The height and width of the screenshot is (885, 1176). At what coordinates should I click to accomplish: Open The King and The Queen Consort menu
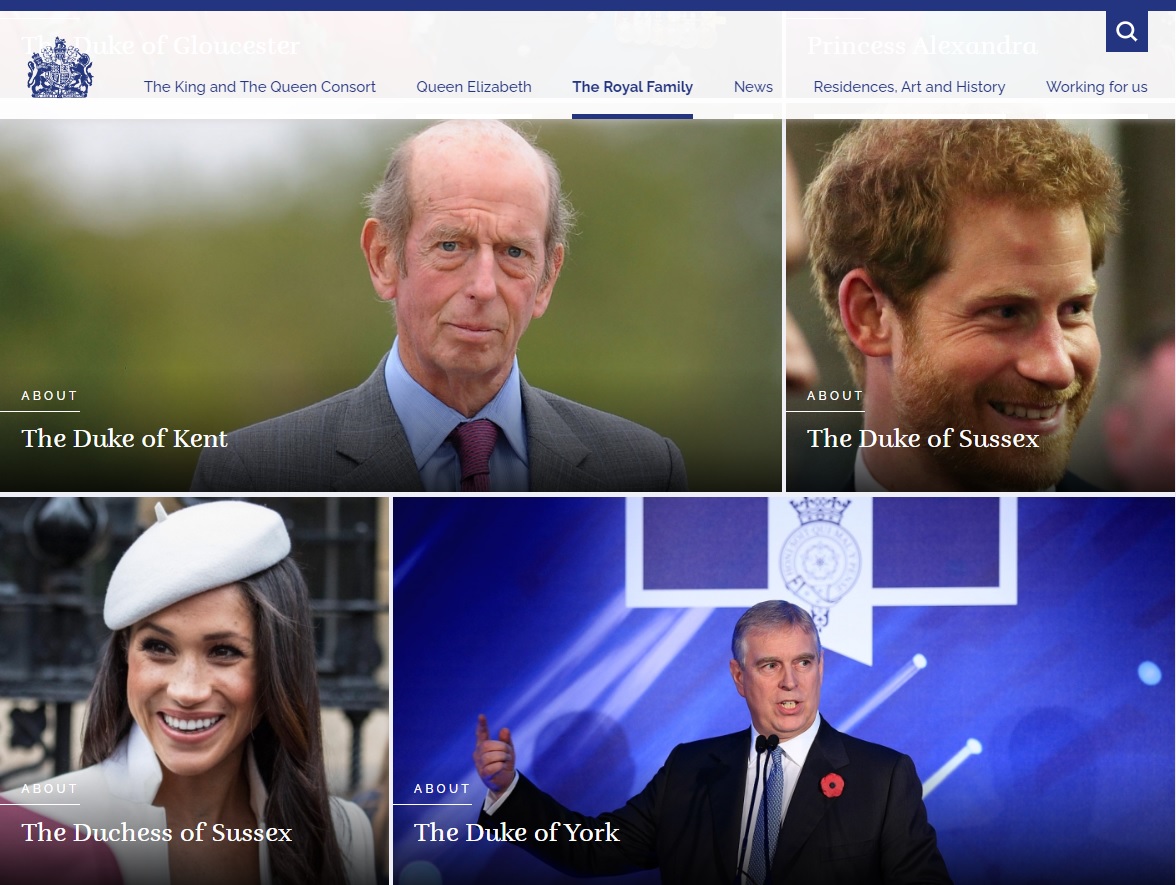pos(260,87)
